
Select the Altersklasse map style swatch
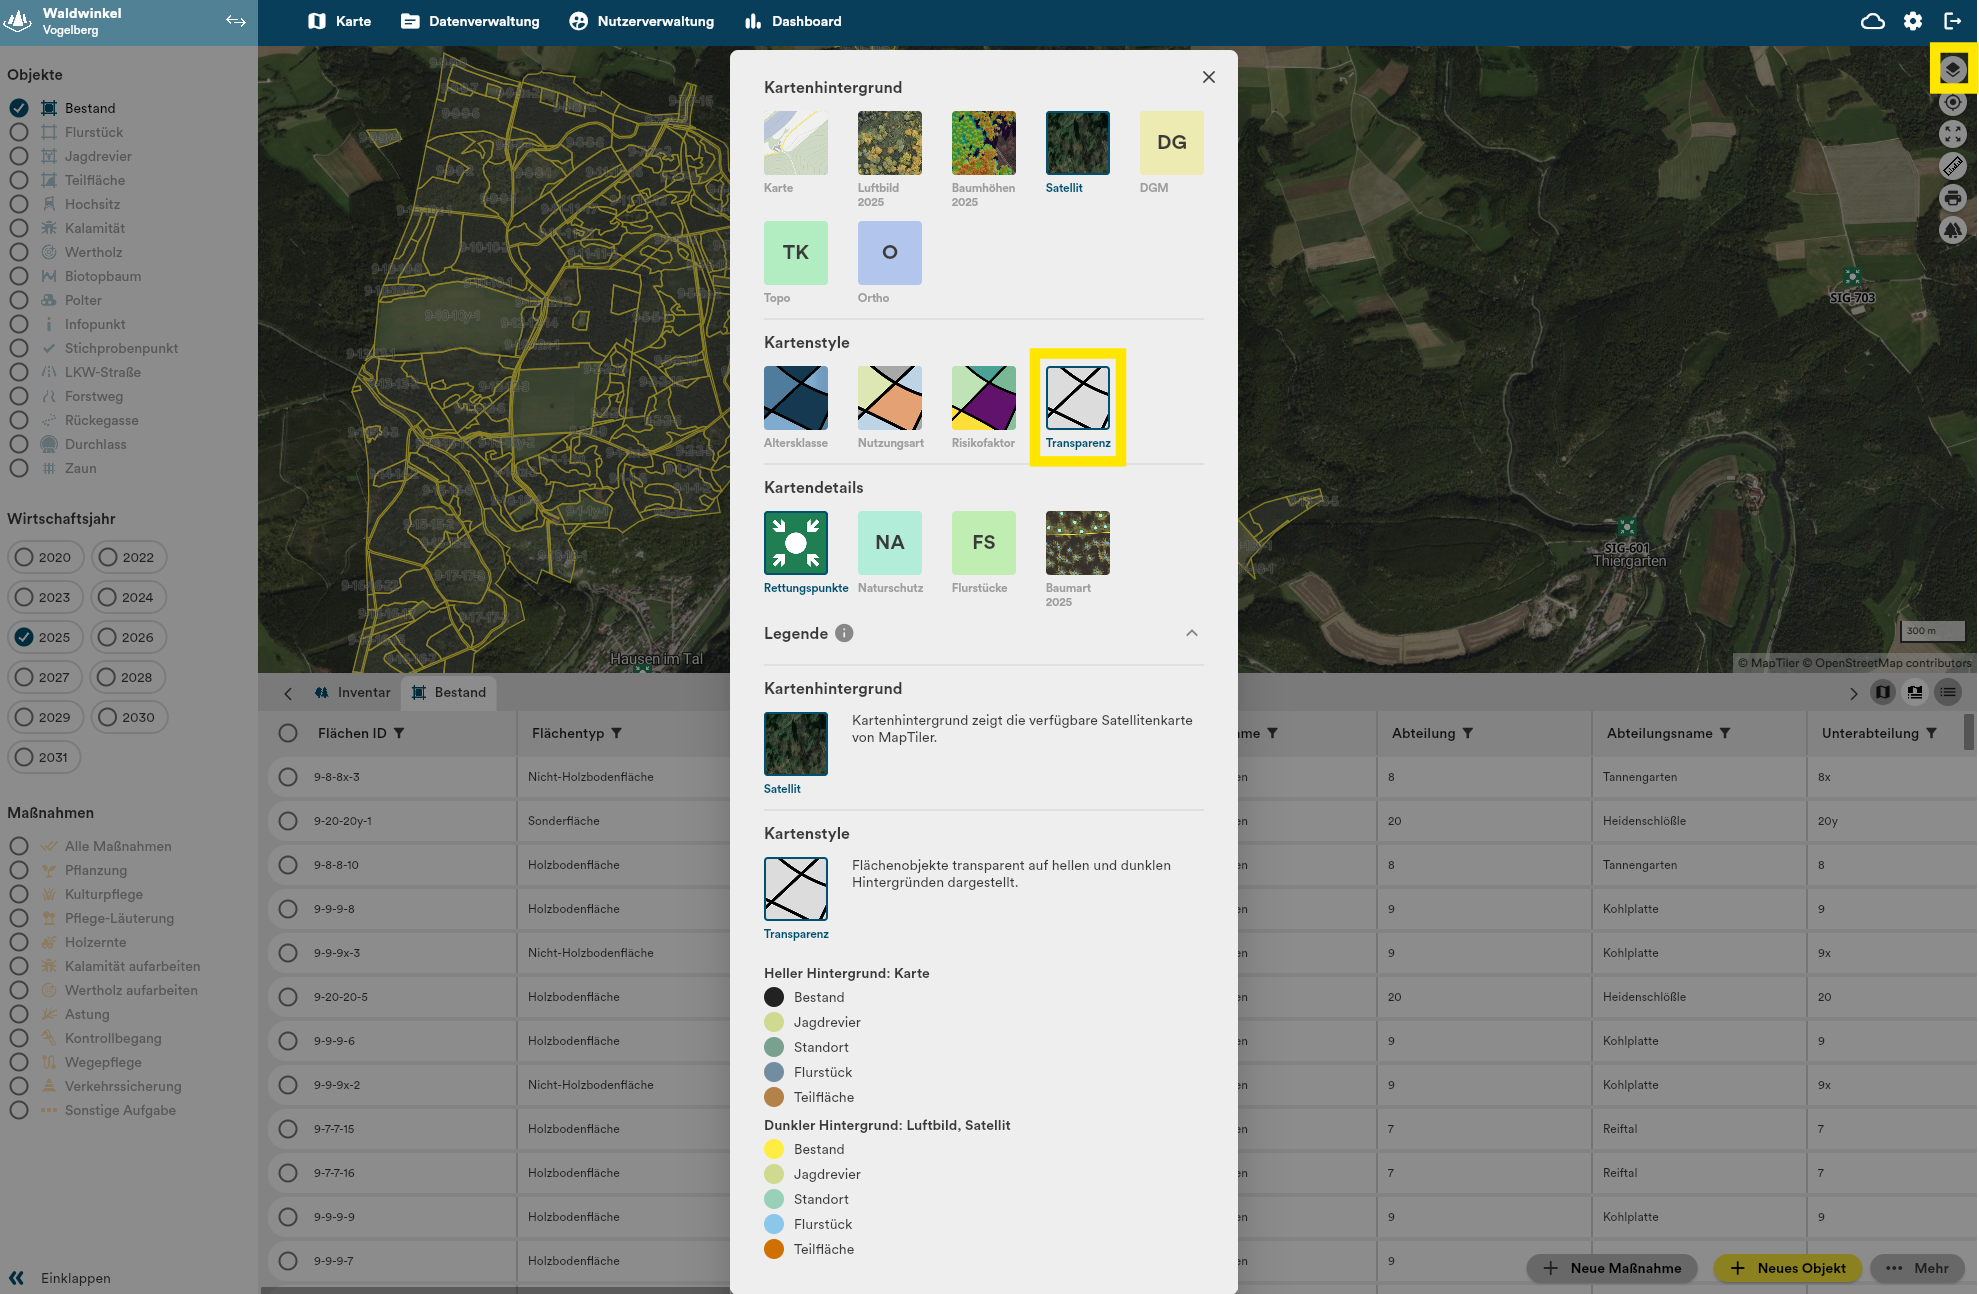[x=795, y=398]
